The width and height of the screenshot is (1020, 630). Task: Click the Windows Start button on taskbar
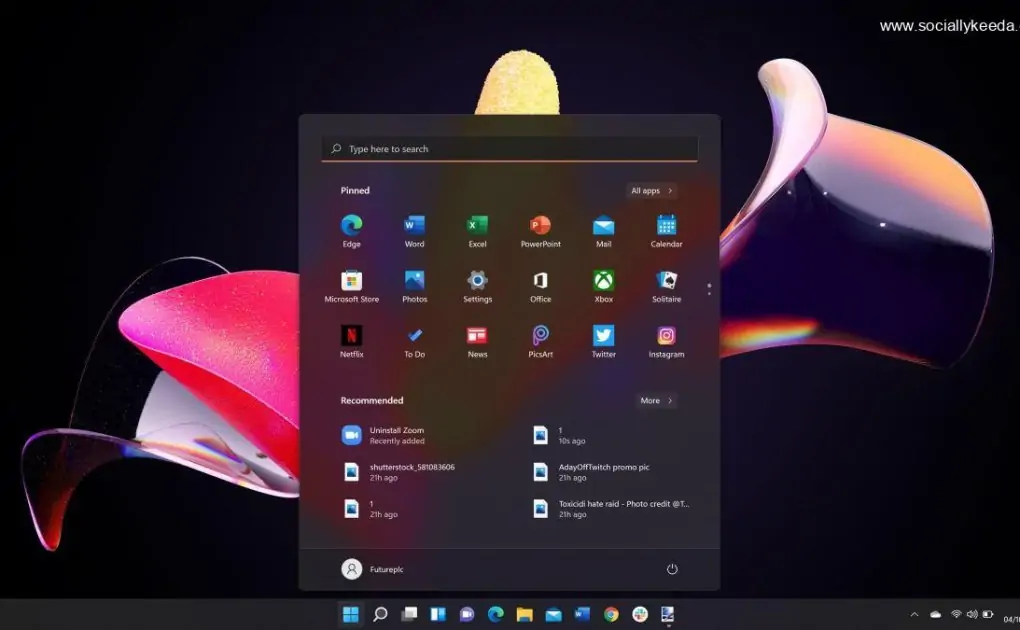351,614
